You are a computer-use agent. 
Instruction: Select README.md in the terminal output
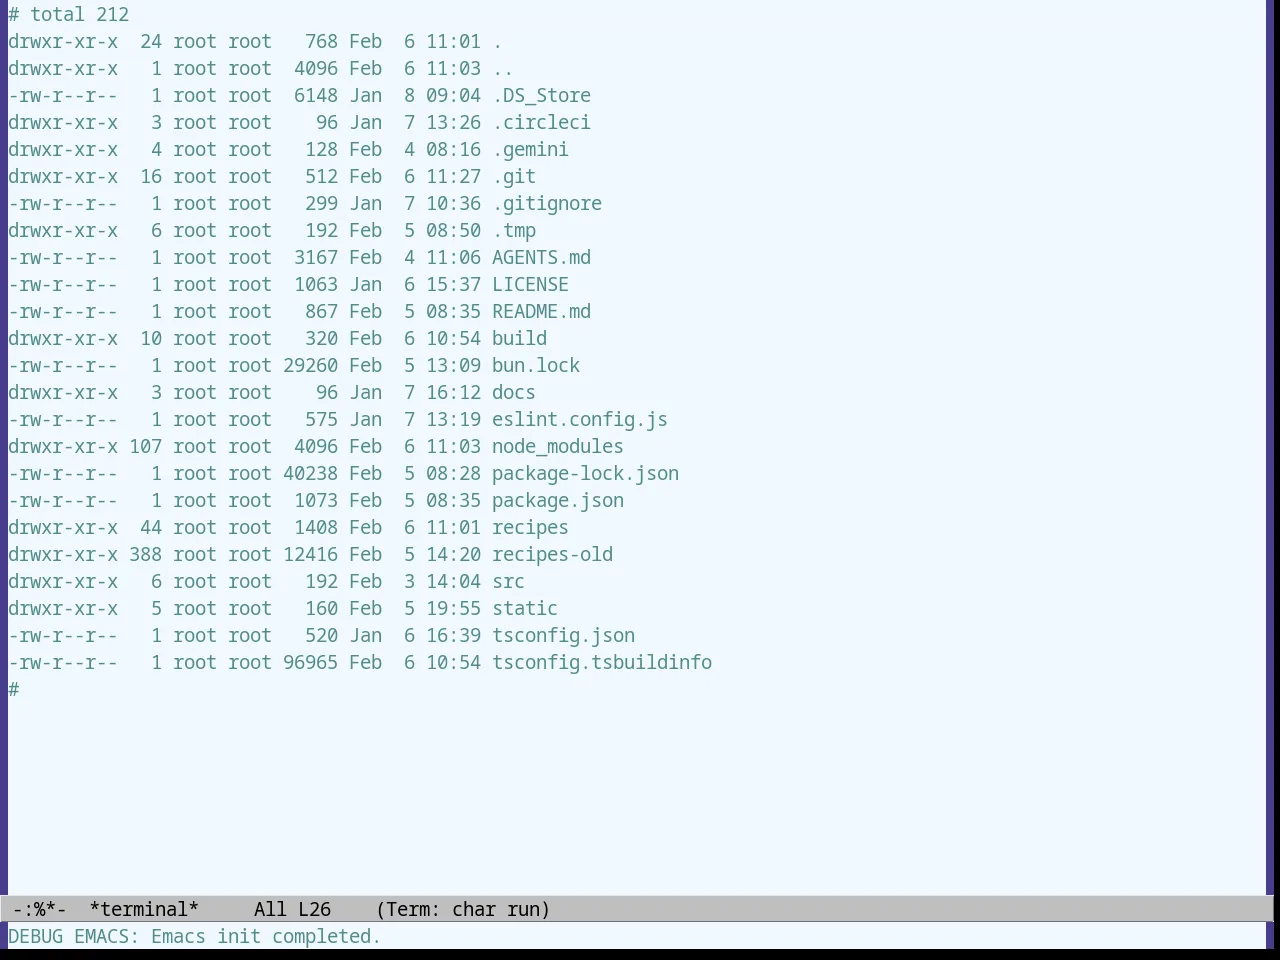coord(541,312)
